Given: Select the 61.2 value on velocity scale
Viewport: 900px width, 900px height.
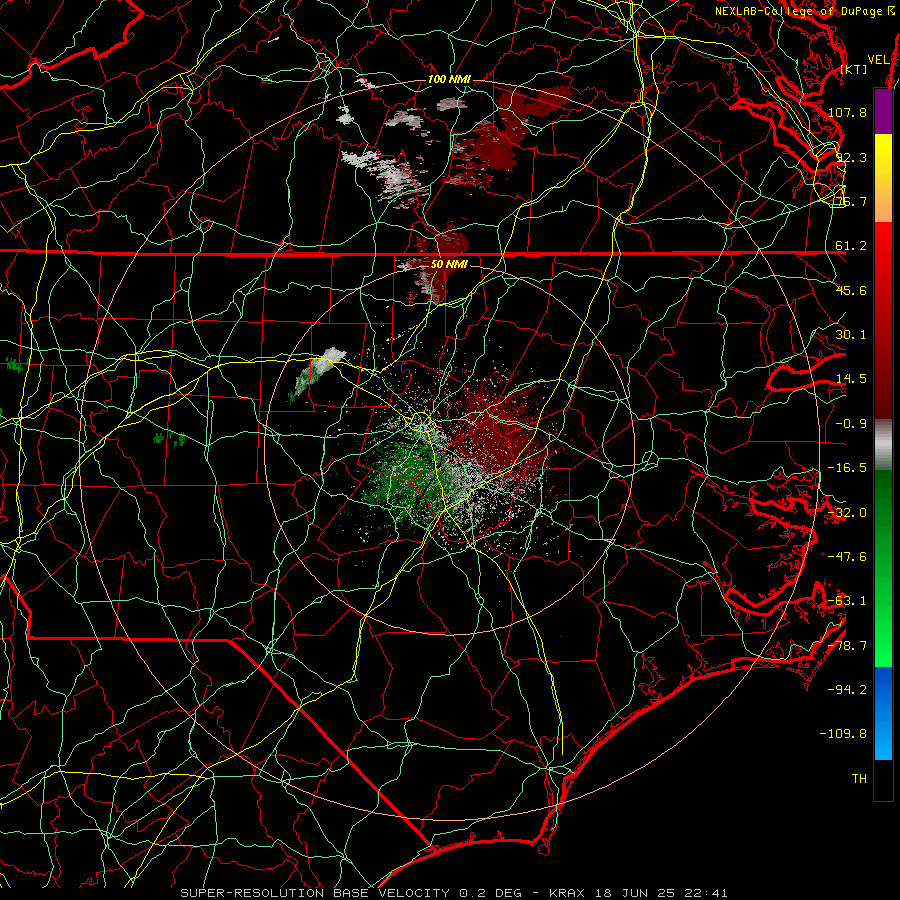Looking at the screenshot, I should click(851, 246).
